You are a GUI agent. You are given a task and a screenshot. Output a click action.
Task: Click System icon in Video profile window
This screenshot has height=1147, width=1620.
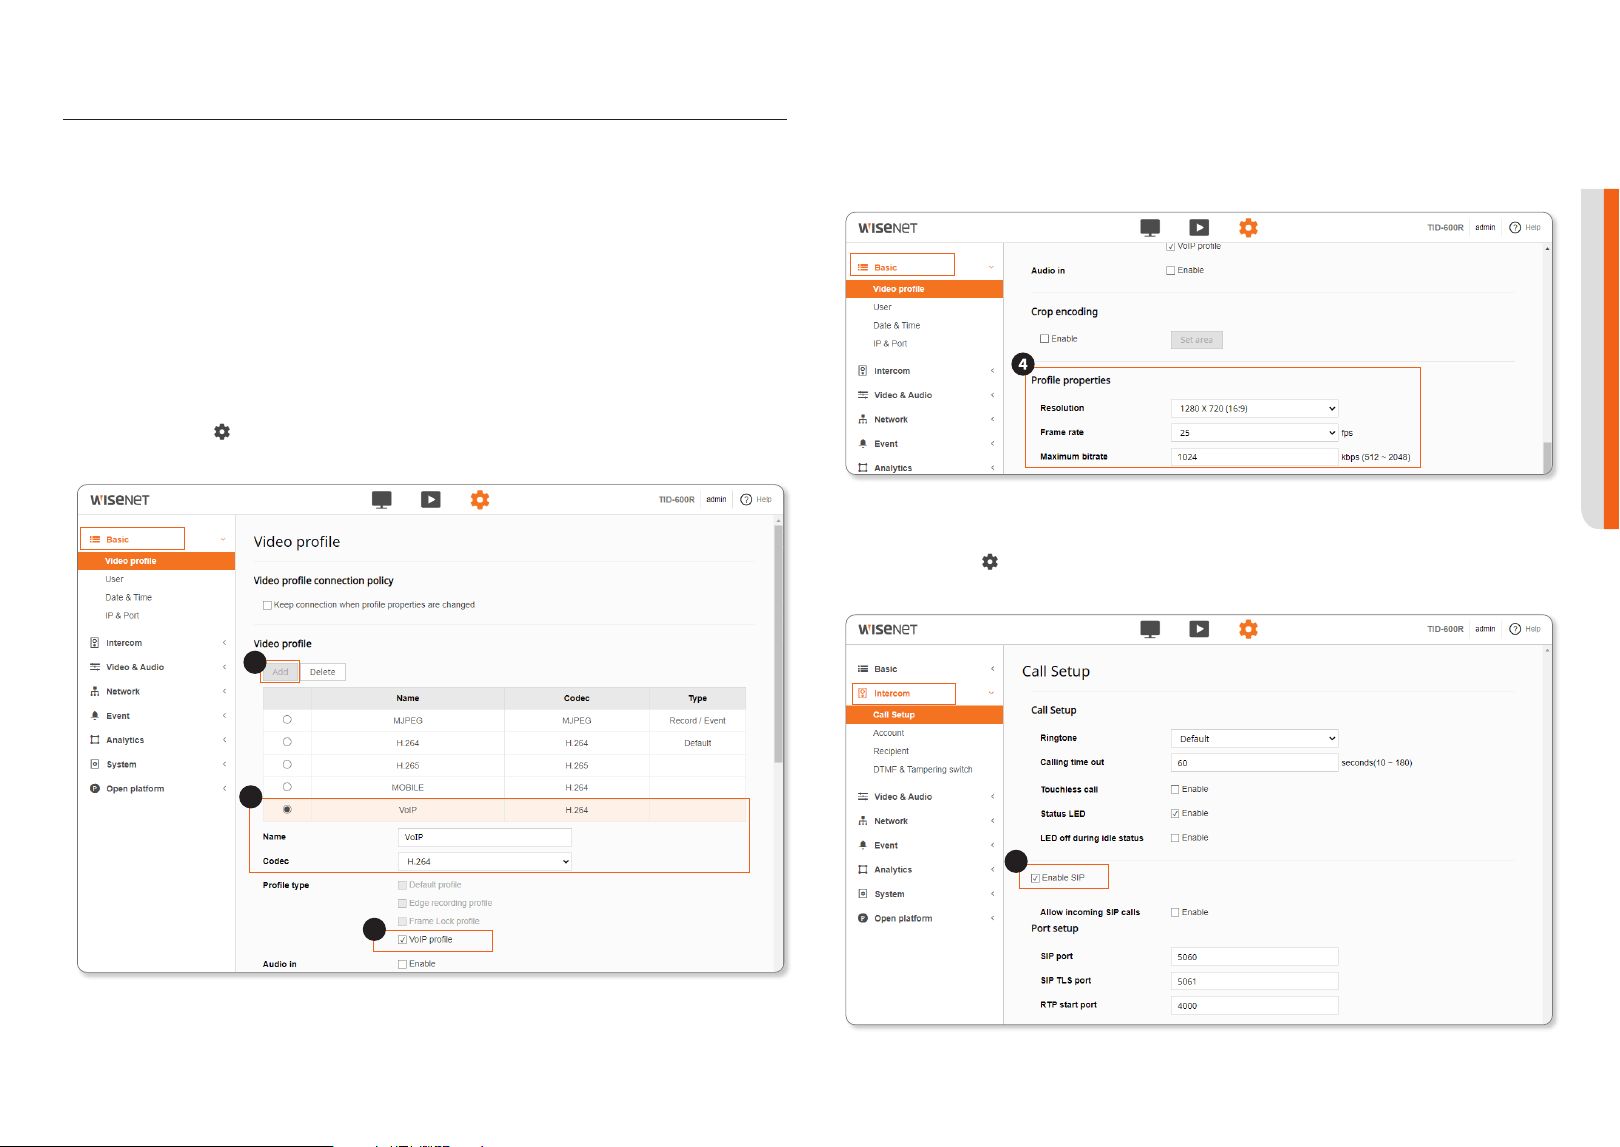[x=95, y=764]
